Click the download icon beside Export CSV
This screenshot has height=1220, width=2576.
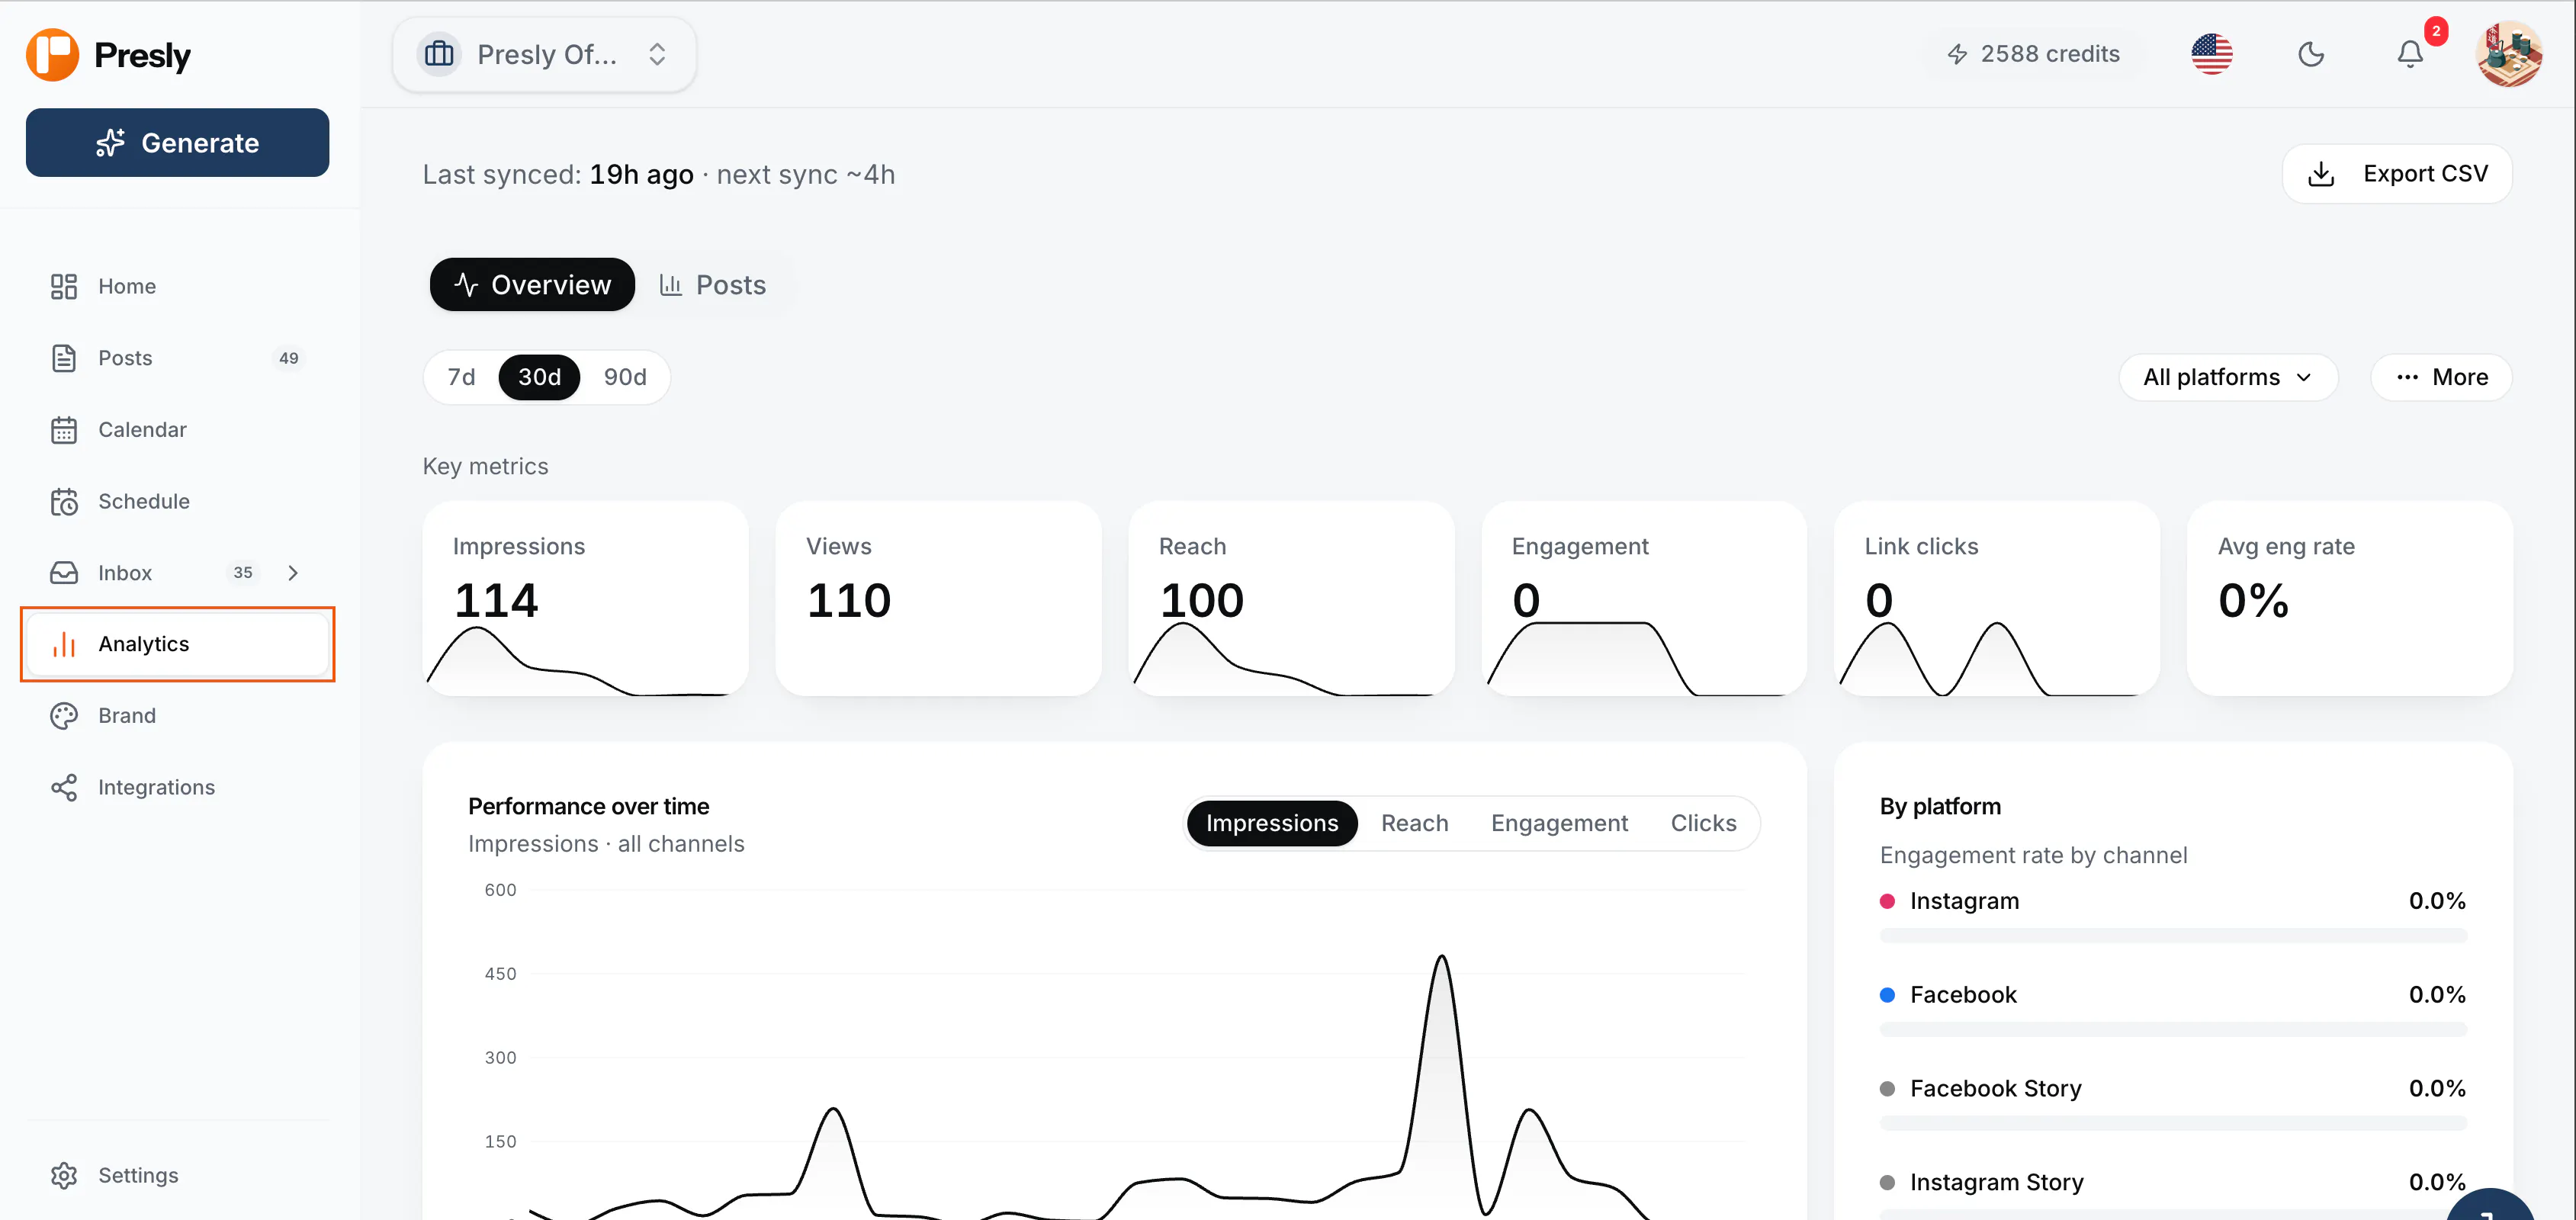2321,174
